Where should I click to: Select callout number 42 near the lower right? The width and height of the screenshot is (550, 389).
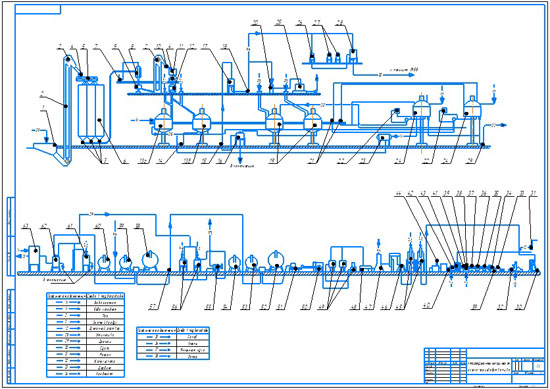tap(427, 307)
